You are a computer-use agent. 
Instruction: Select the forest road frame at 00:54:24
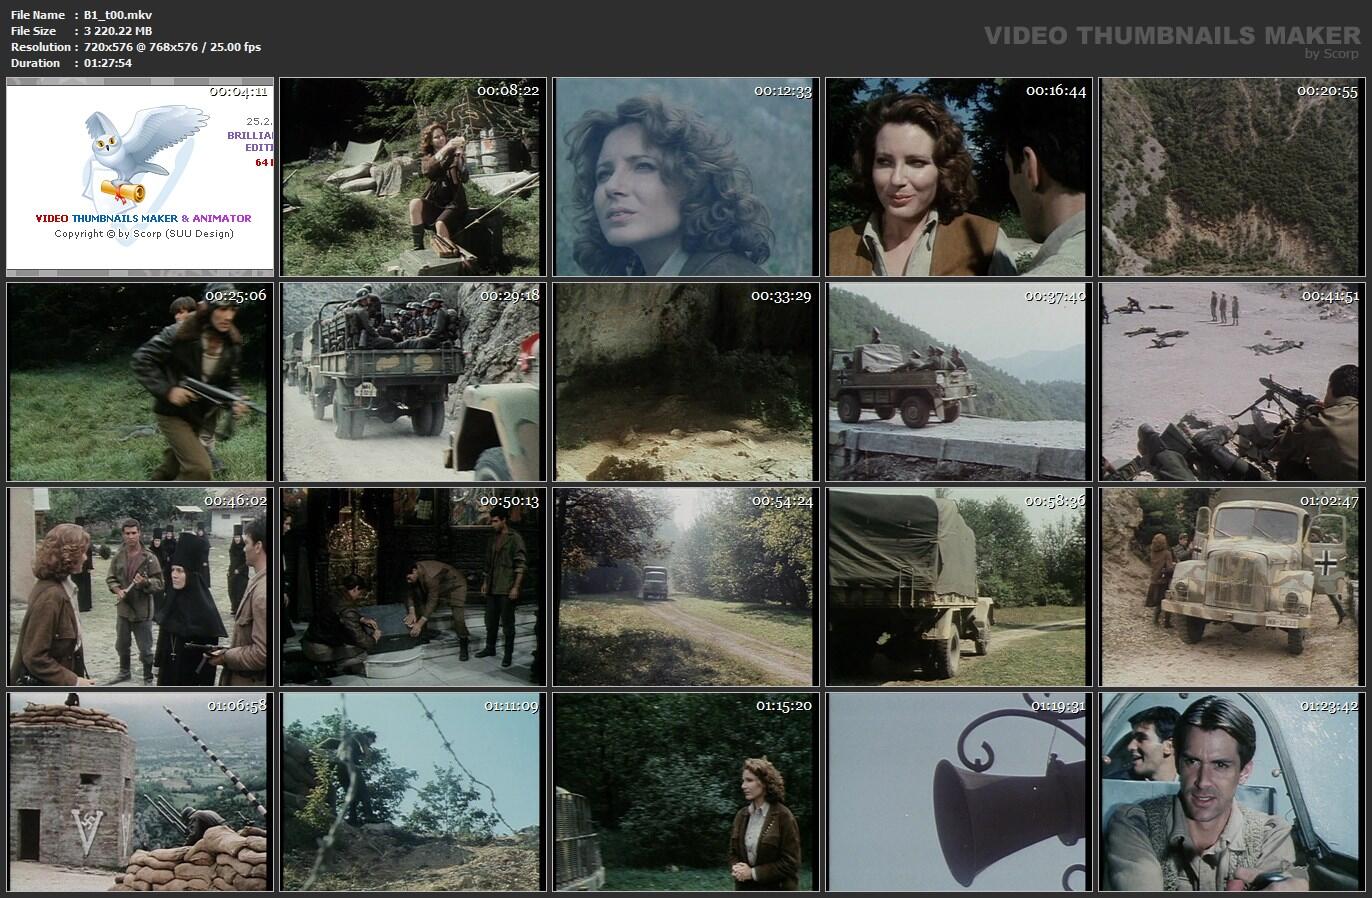coord(686,587)
